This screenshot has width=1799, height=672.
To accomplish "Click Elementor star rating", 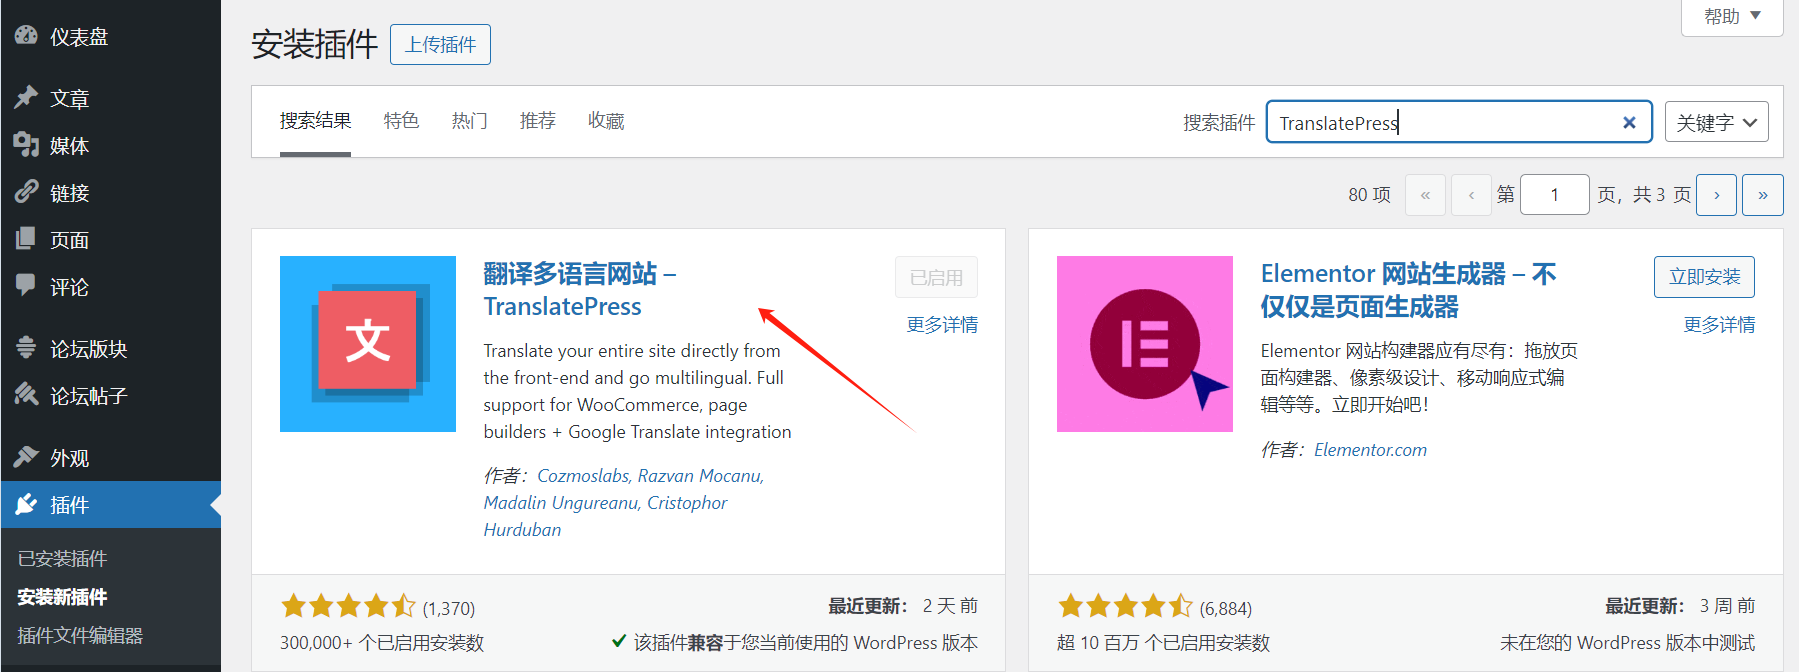I will pyautogui.click(x=1125, y=606).
